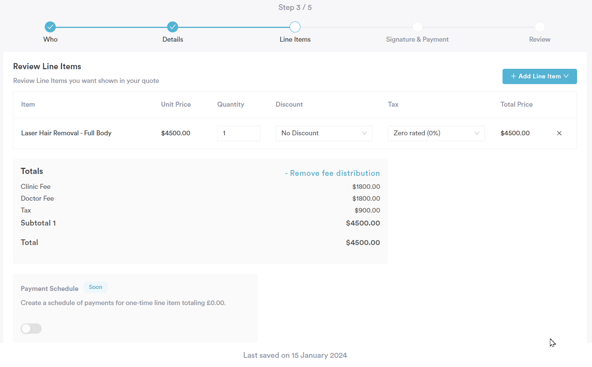Go back to completed Details step circle
Viewport: 592px width, 367px height.
173,27
